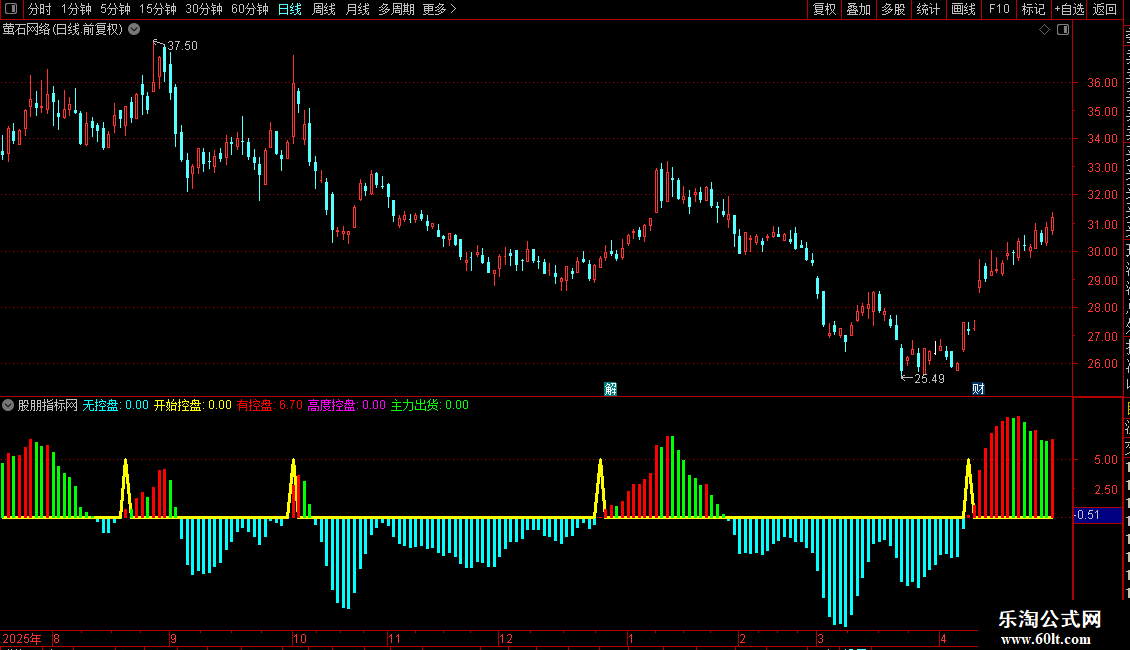Screen dimensions: 1130x650
Task: Open the 复权 adjustment menu
Action: 824,9
